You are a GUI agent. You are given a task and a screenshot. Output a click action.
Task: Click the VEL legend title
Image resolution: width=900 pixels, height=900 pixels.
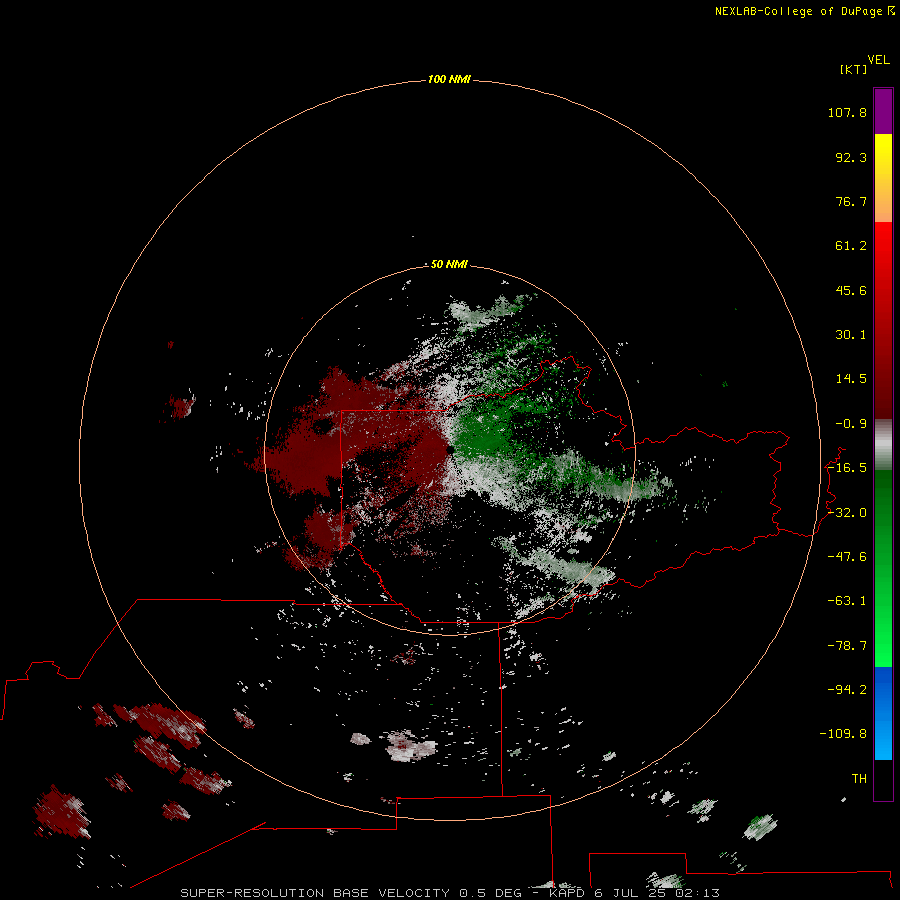pos(878,60)
